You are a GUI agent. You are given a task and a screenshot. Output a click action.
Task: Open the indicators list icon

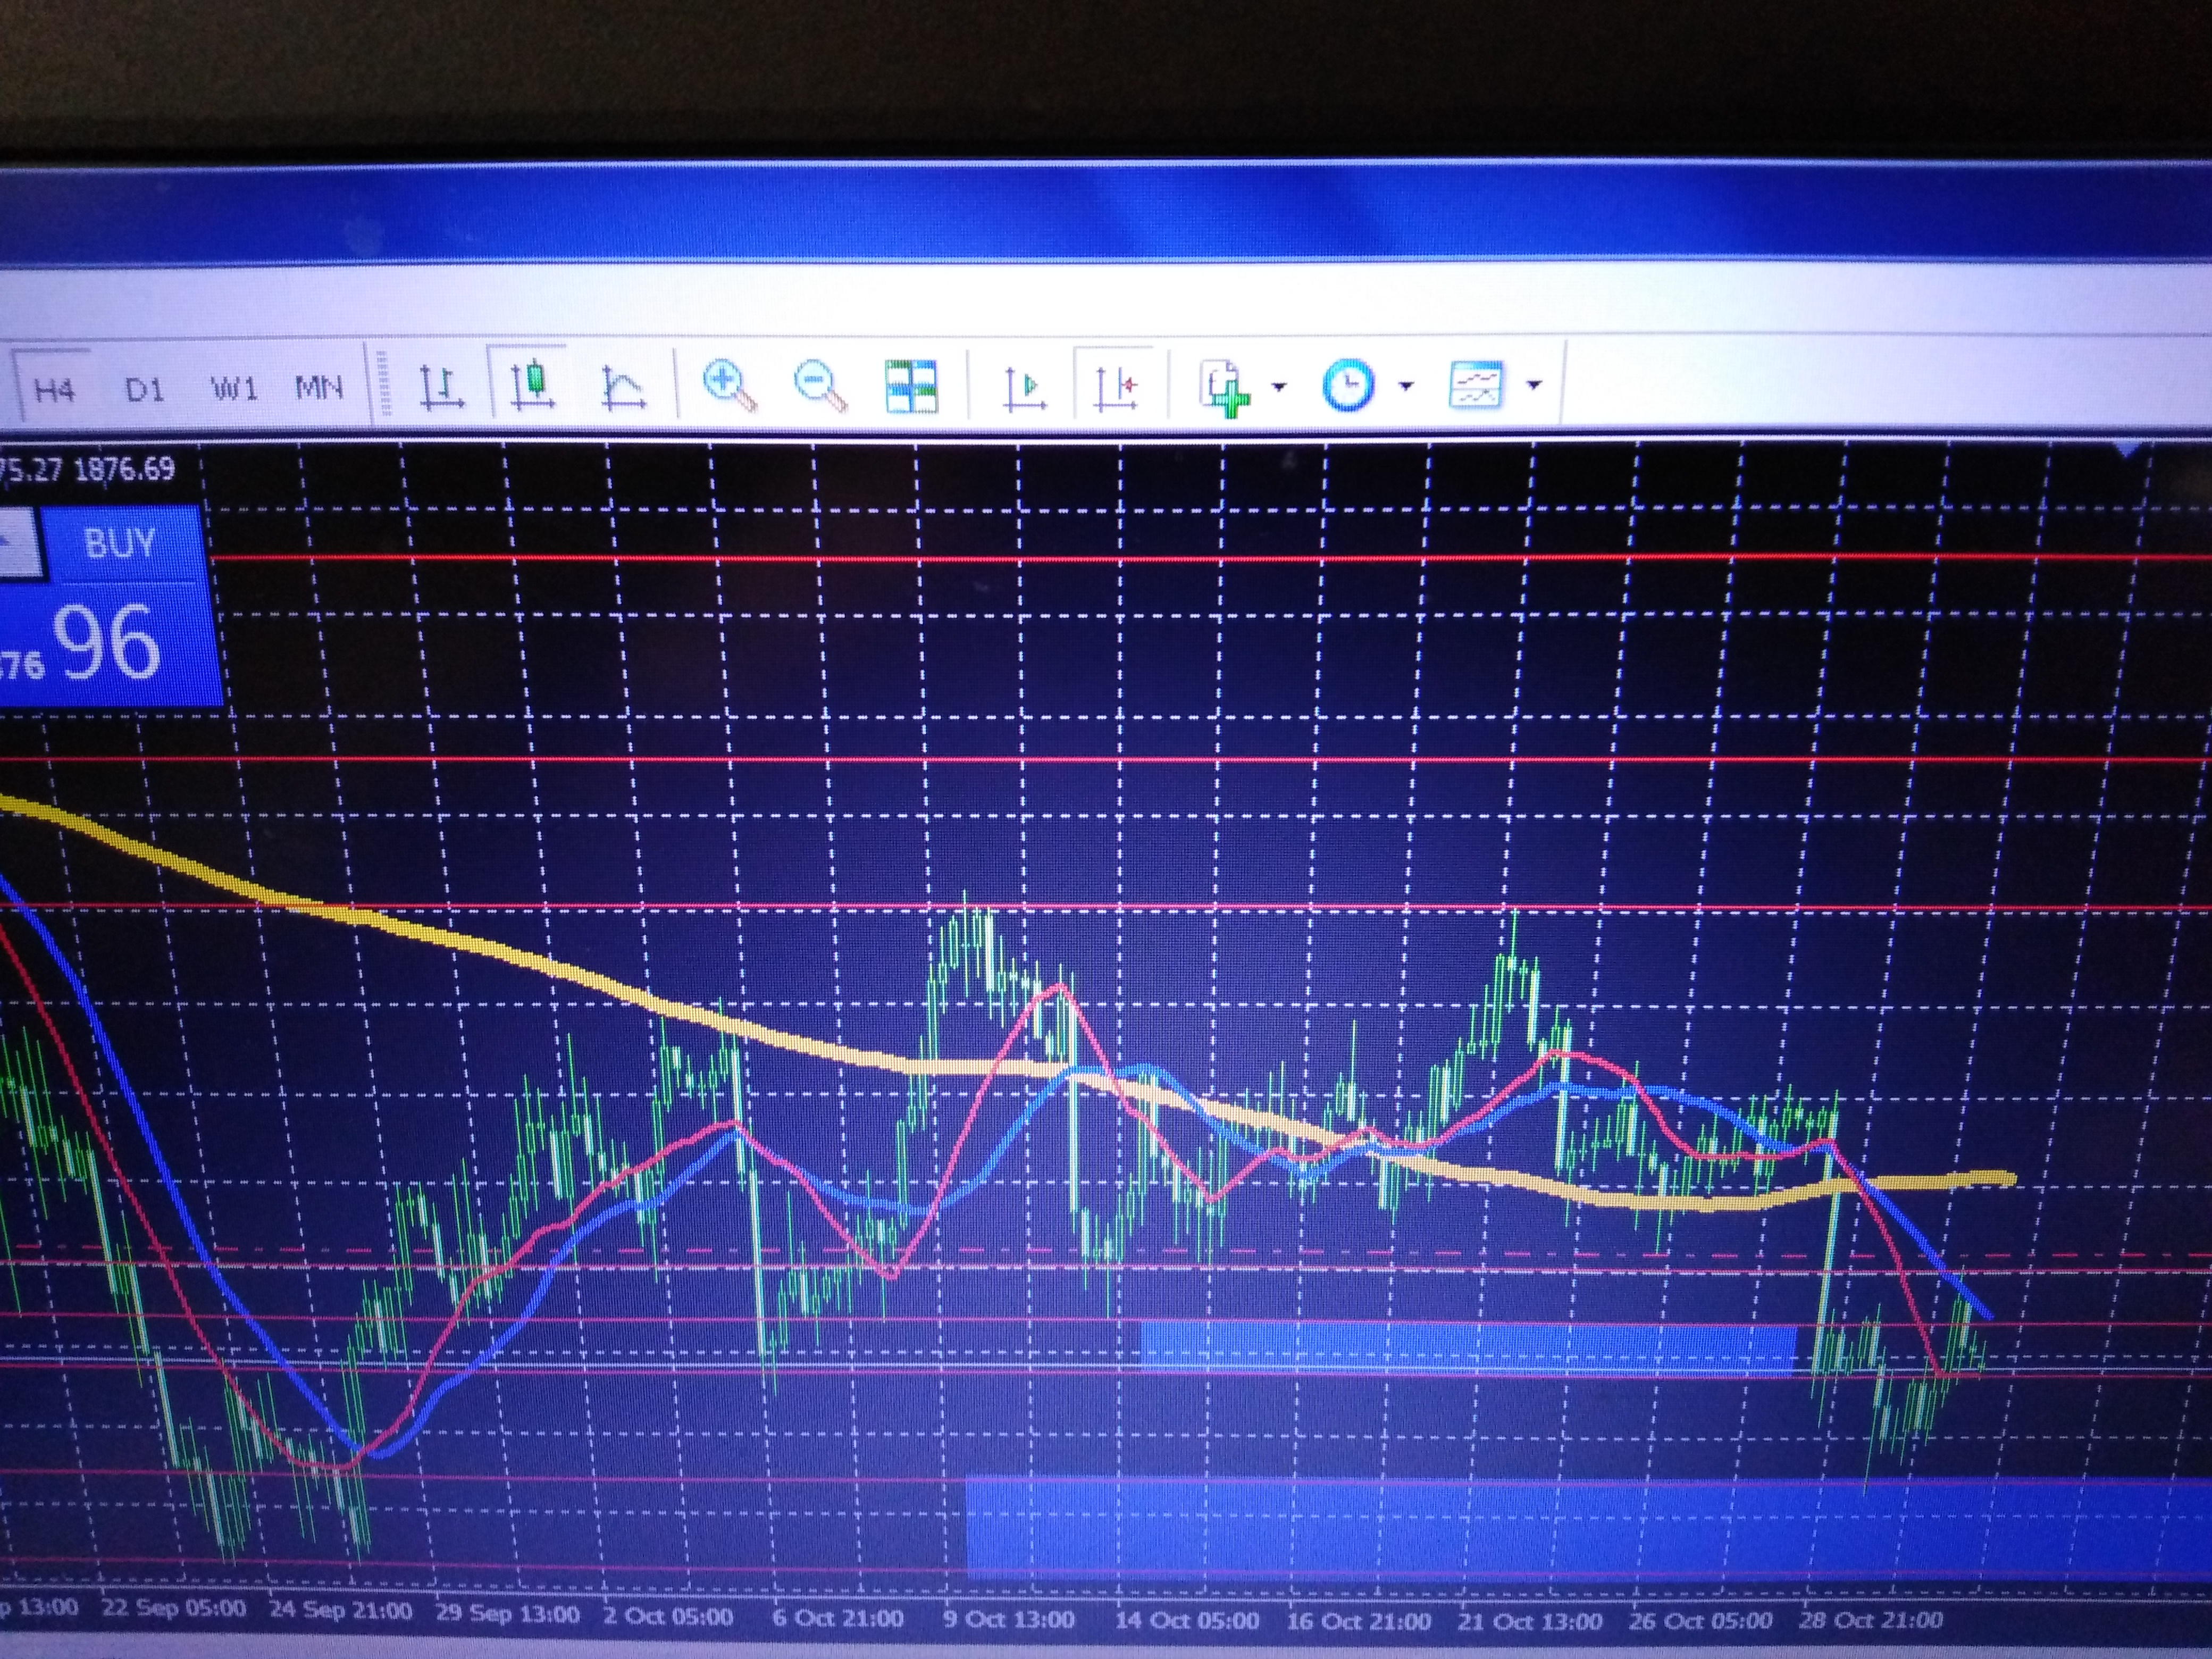coord(1226,387)
